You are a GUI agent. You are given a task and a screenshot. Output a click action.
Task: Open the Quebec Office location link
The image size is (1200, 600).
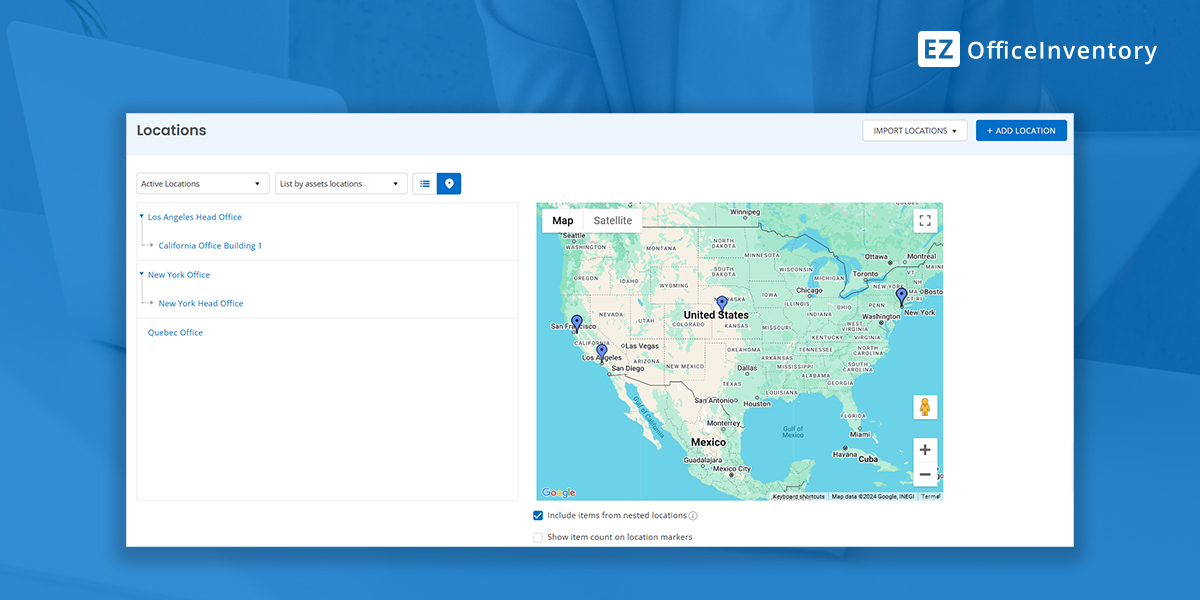click(x=175, y=333)
